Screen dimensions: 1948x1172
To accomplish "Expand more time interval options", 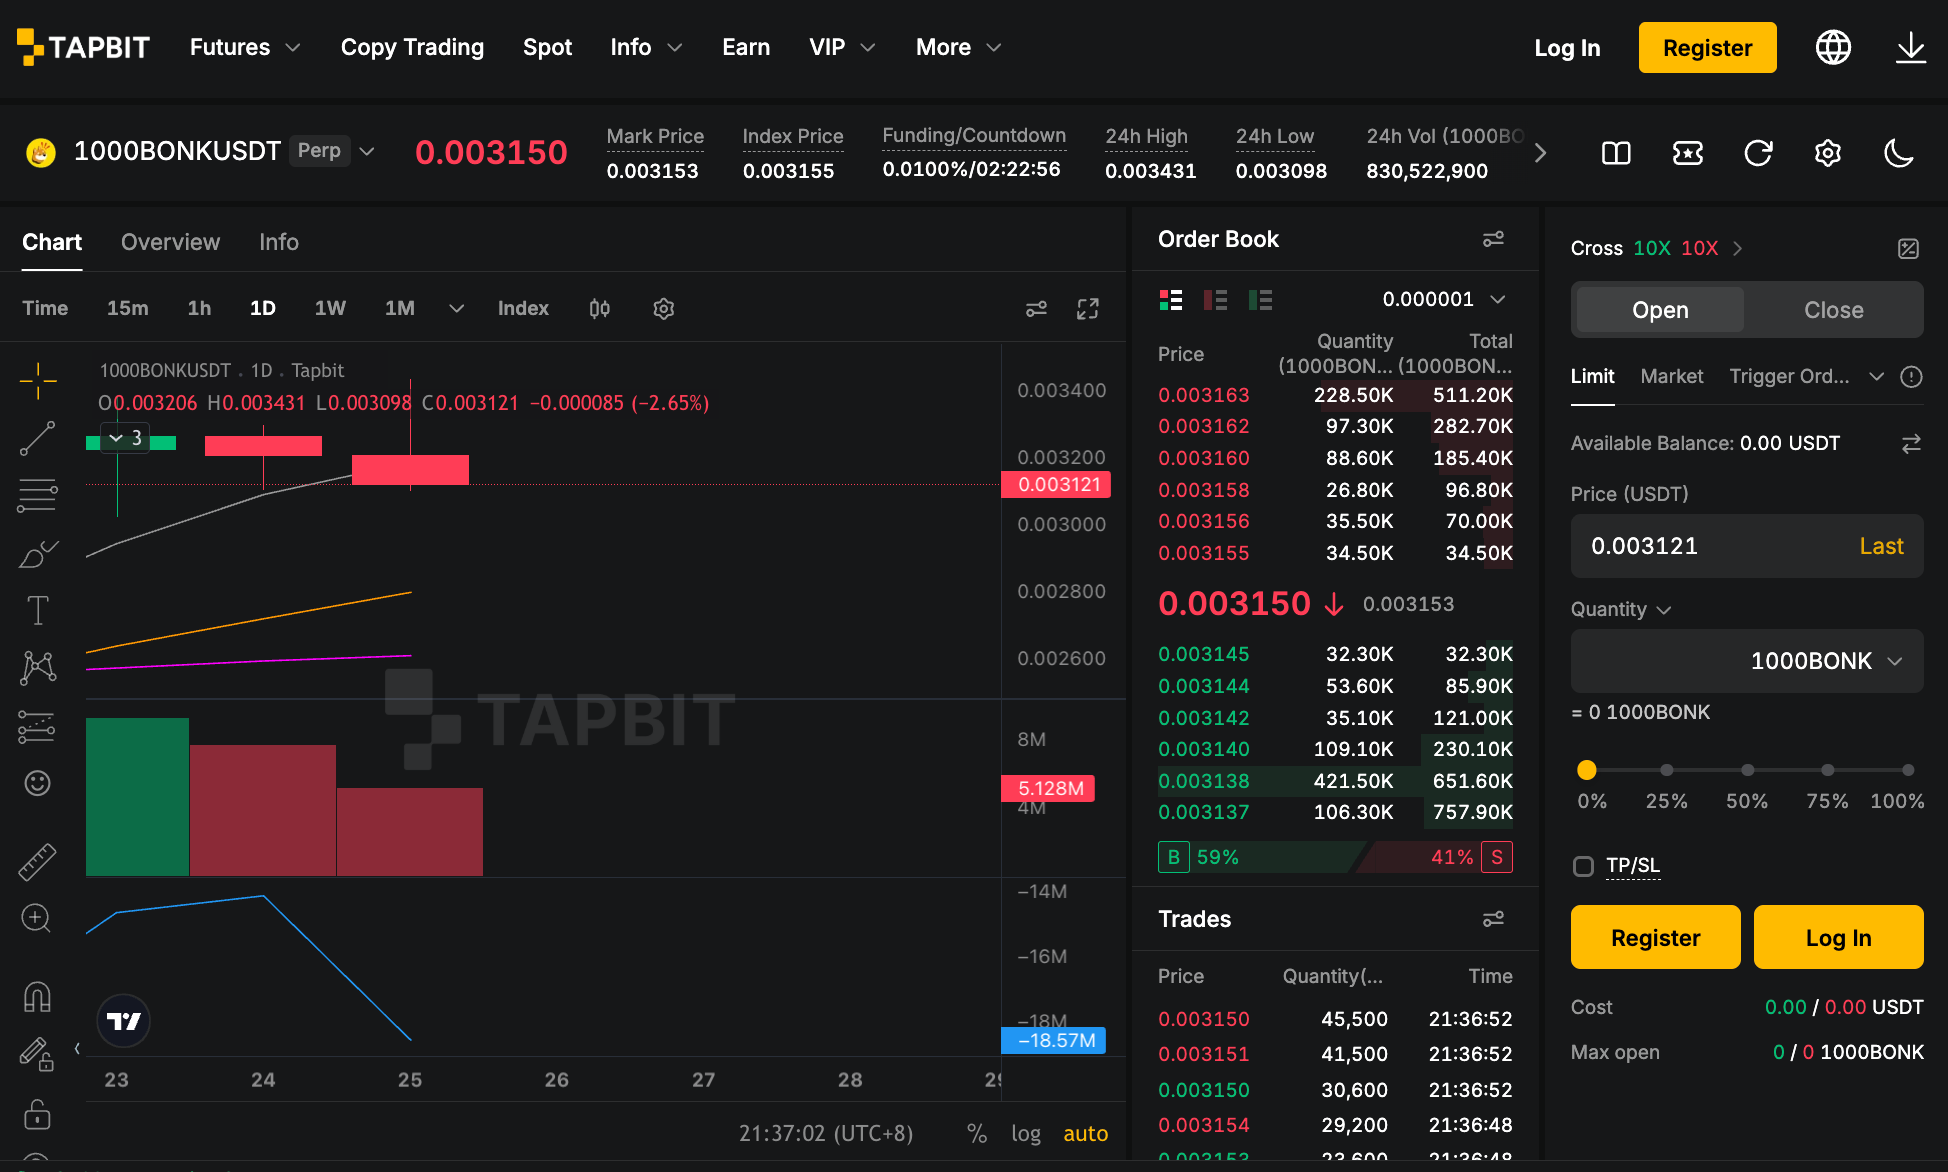I will pos(456,309).
